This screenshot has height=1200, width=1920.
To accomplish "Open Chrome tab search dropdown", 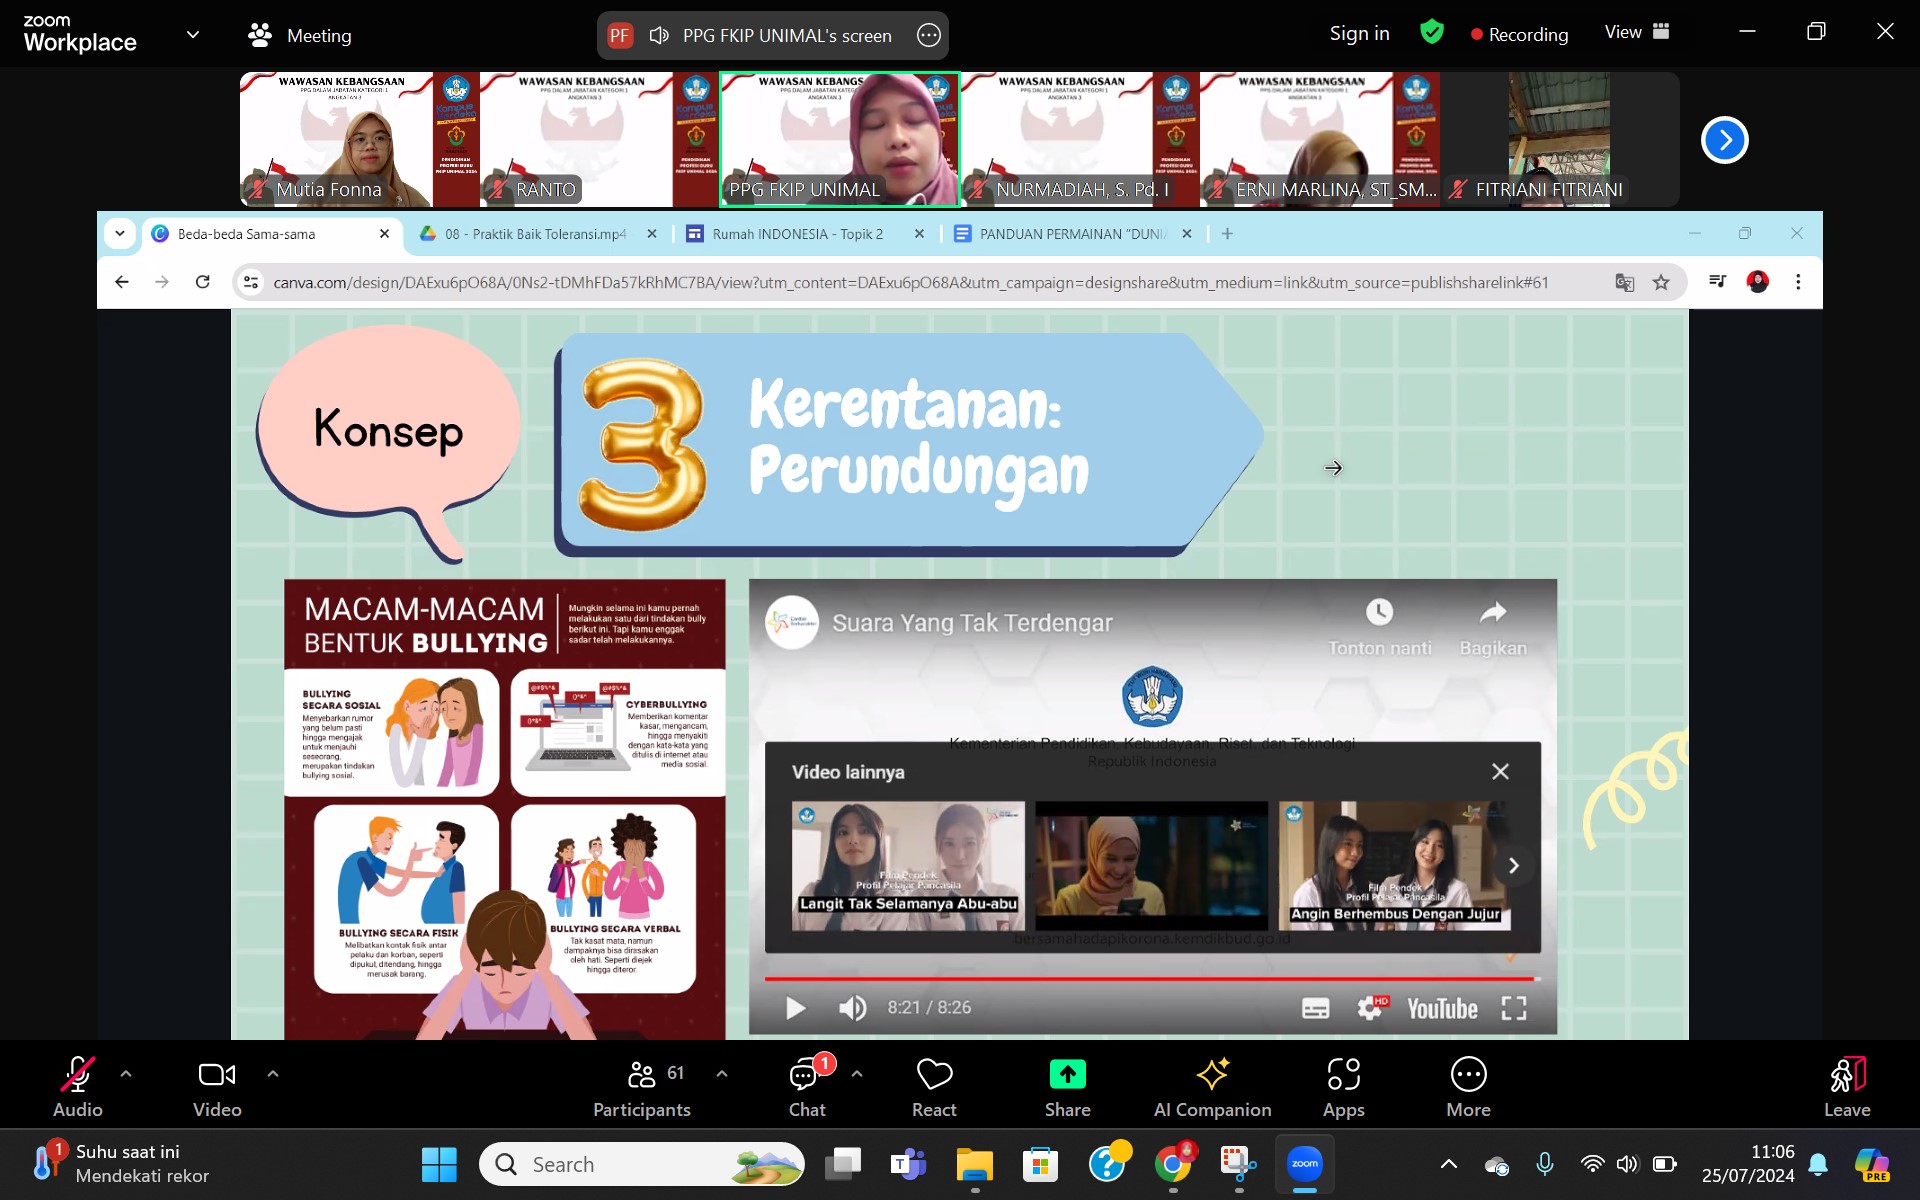I will coord(120,234).
